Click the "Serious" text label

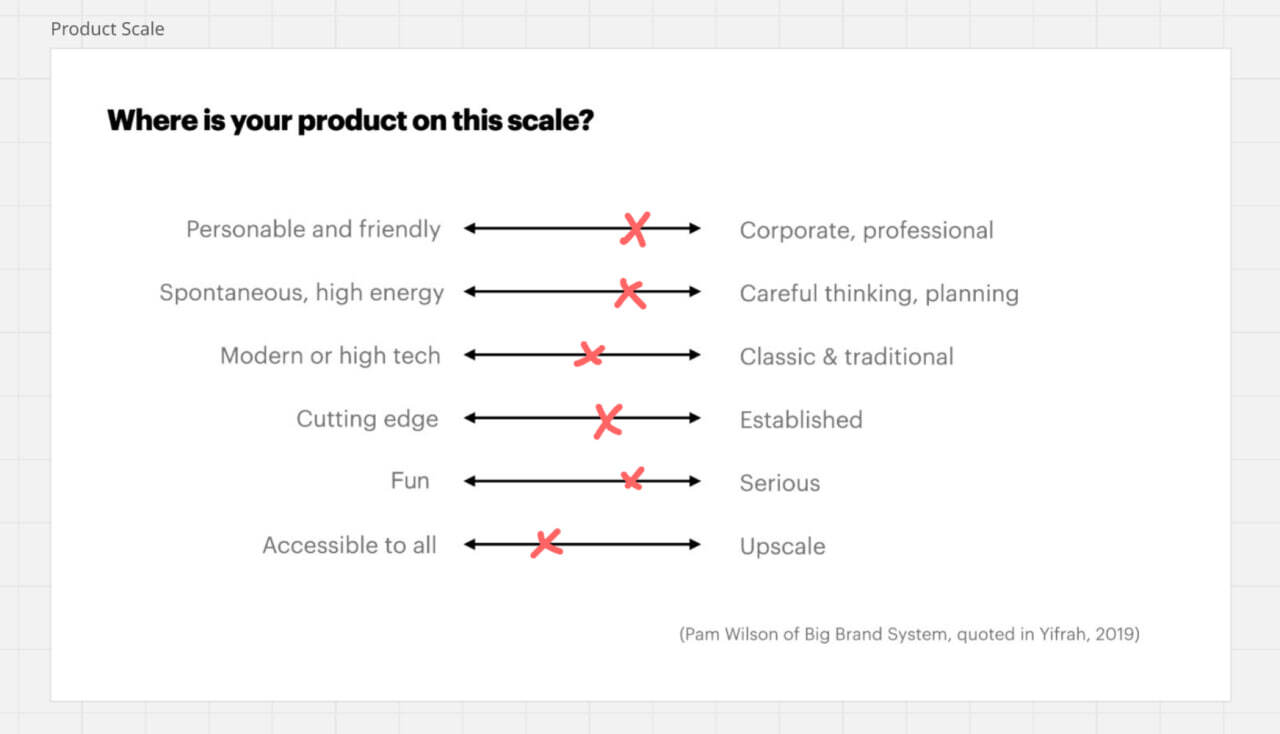(x=779, y=483)
